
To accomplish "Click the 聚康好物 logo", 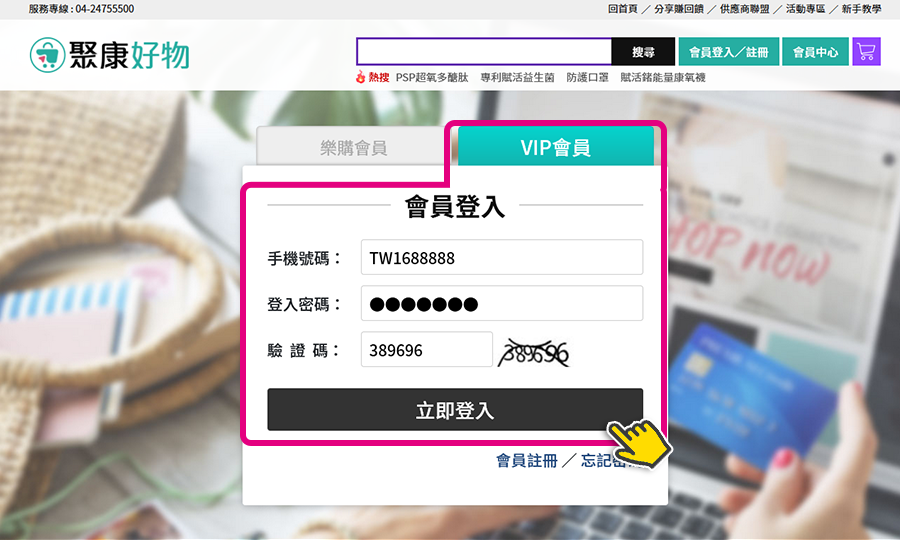I will (x=110, y=55).
